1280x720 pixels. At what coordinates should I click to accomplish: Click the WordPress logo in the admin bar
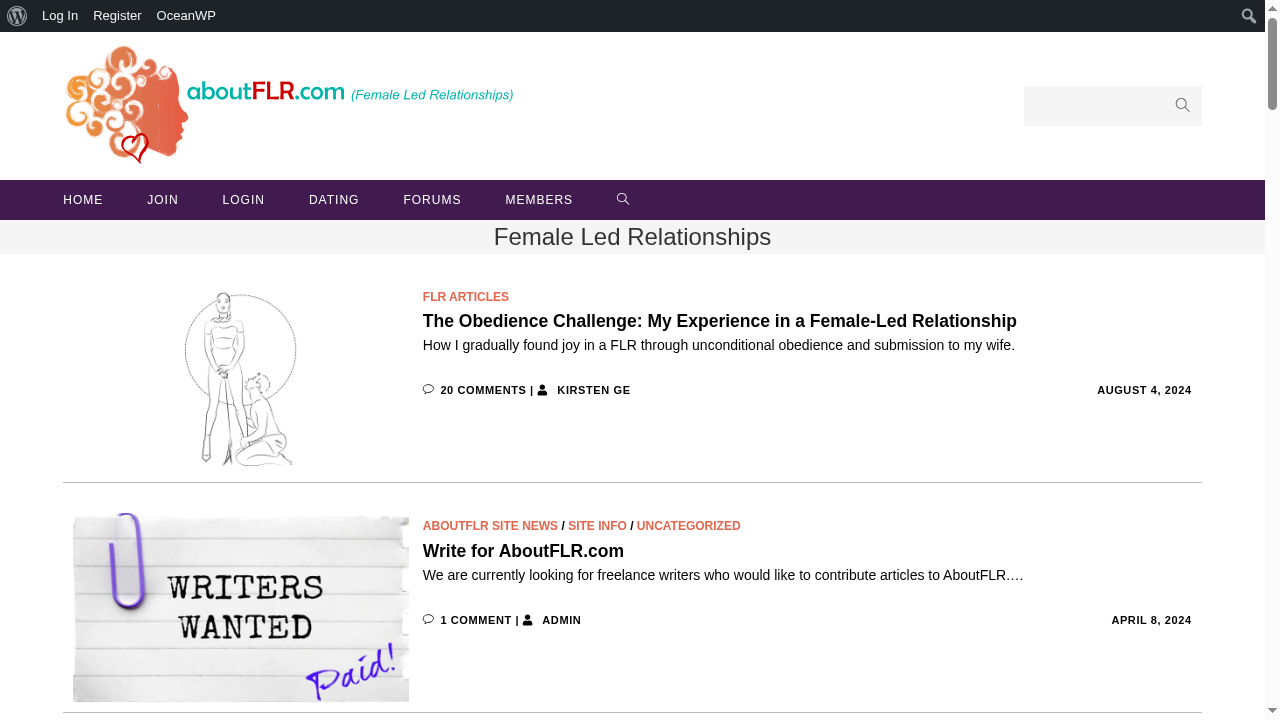(16, 15)
